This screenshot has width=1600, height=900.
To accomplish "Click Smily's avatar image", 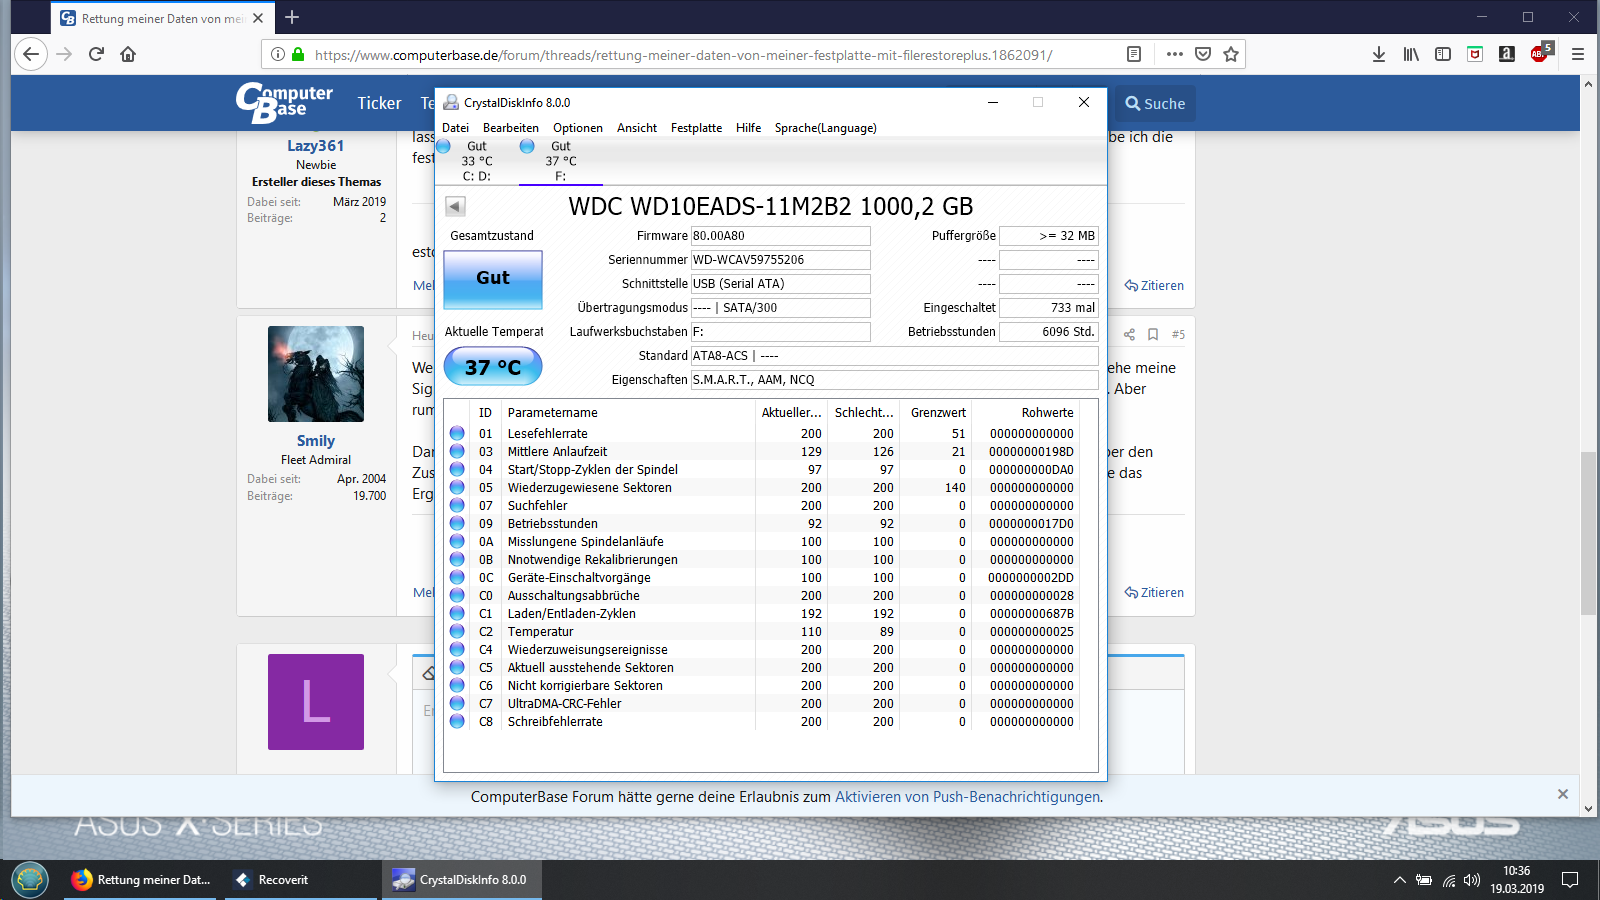I will click(316, 374).
